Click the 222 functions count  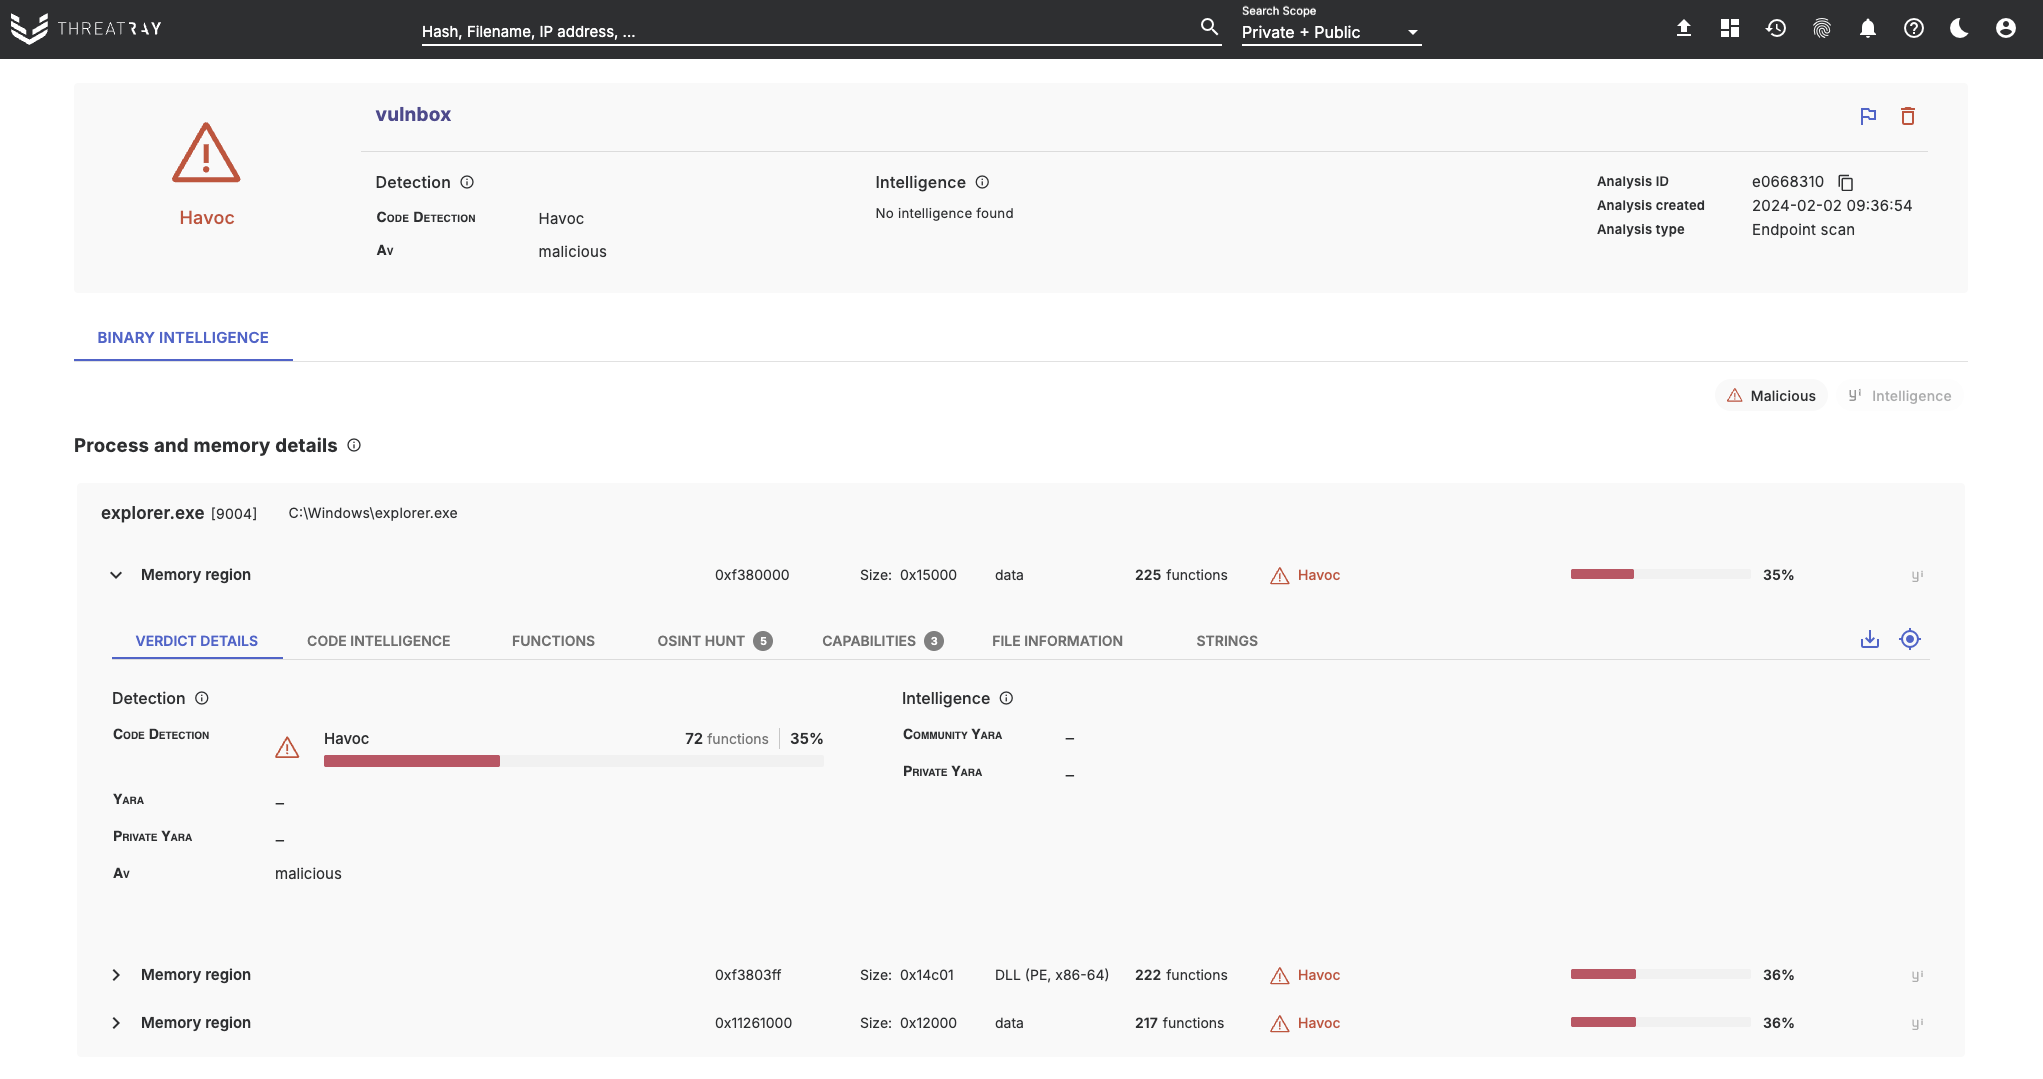point(1181,975)
